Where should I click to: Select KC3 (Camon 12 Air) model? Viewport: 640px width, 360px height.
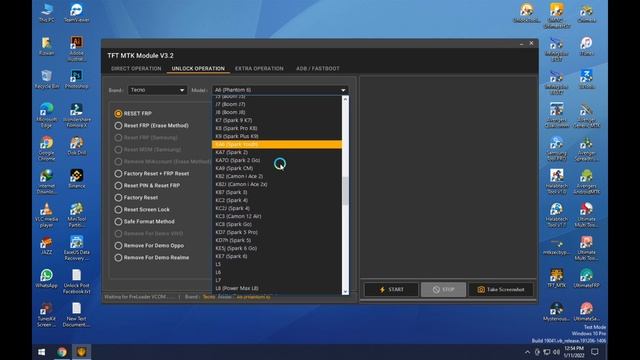(x=277, y=216)
